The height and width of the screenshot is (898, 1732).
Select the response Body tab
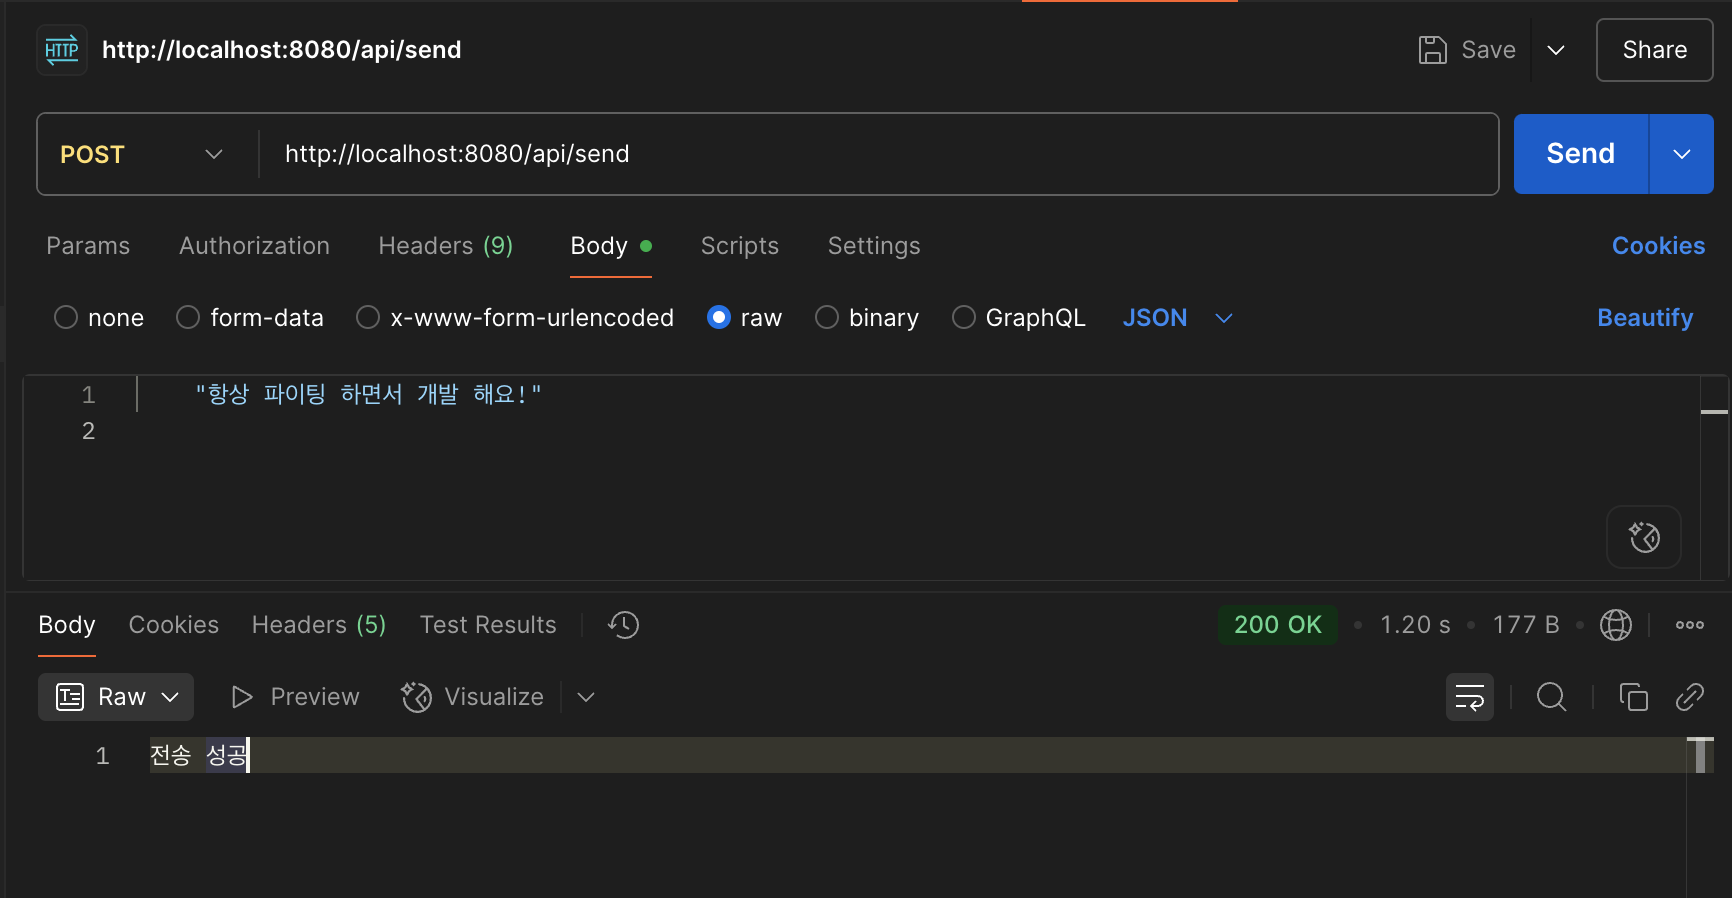coord(67,625)
